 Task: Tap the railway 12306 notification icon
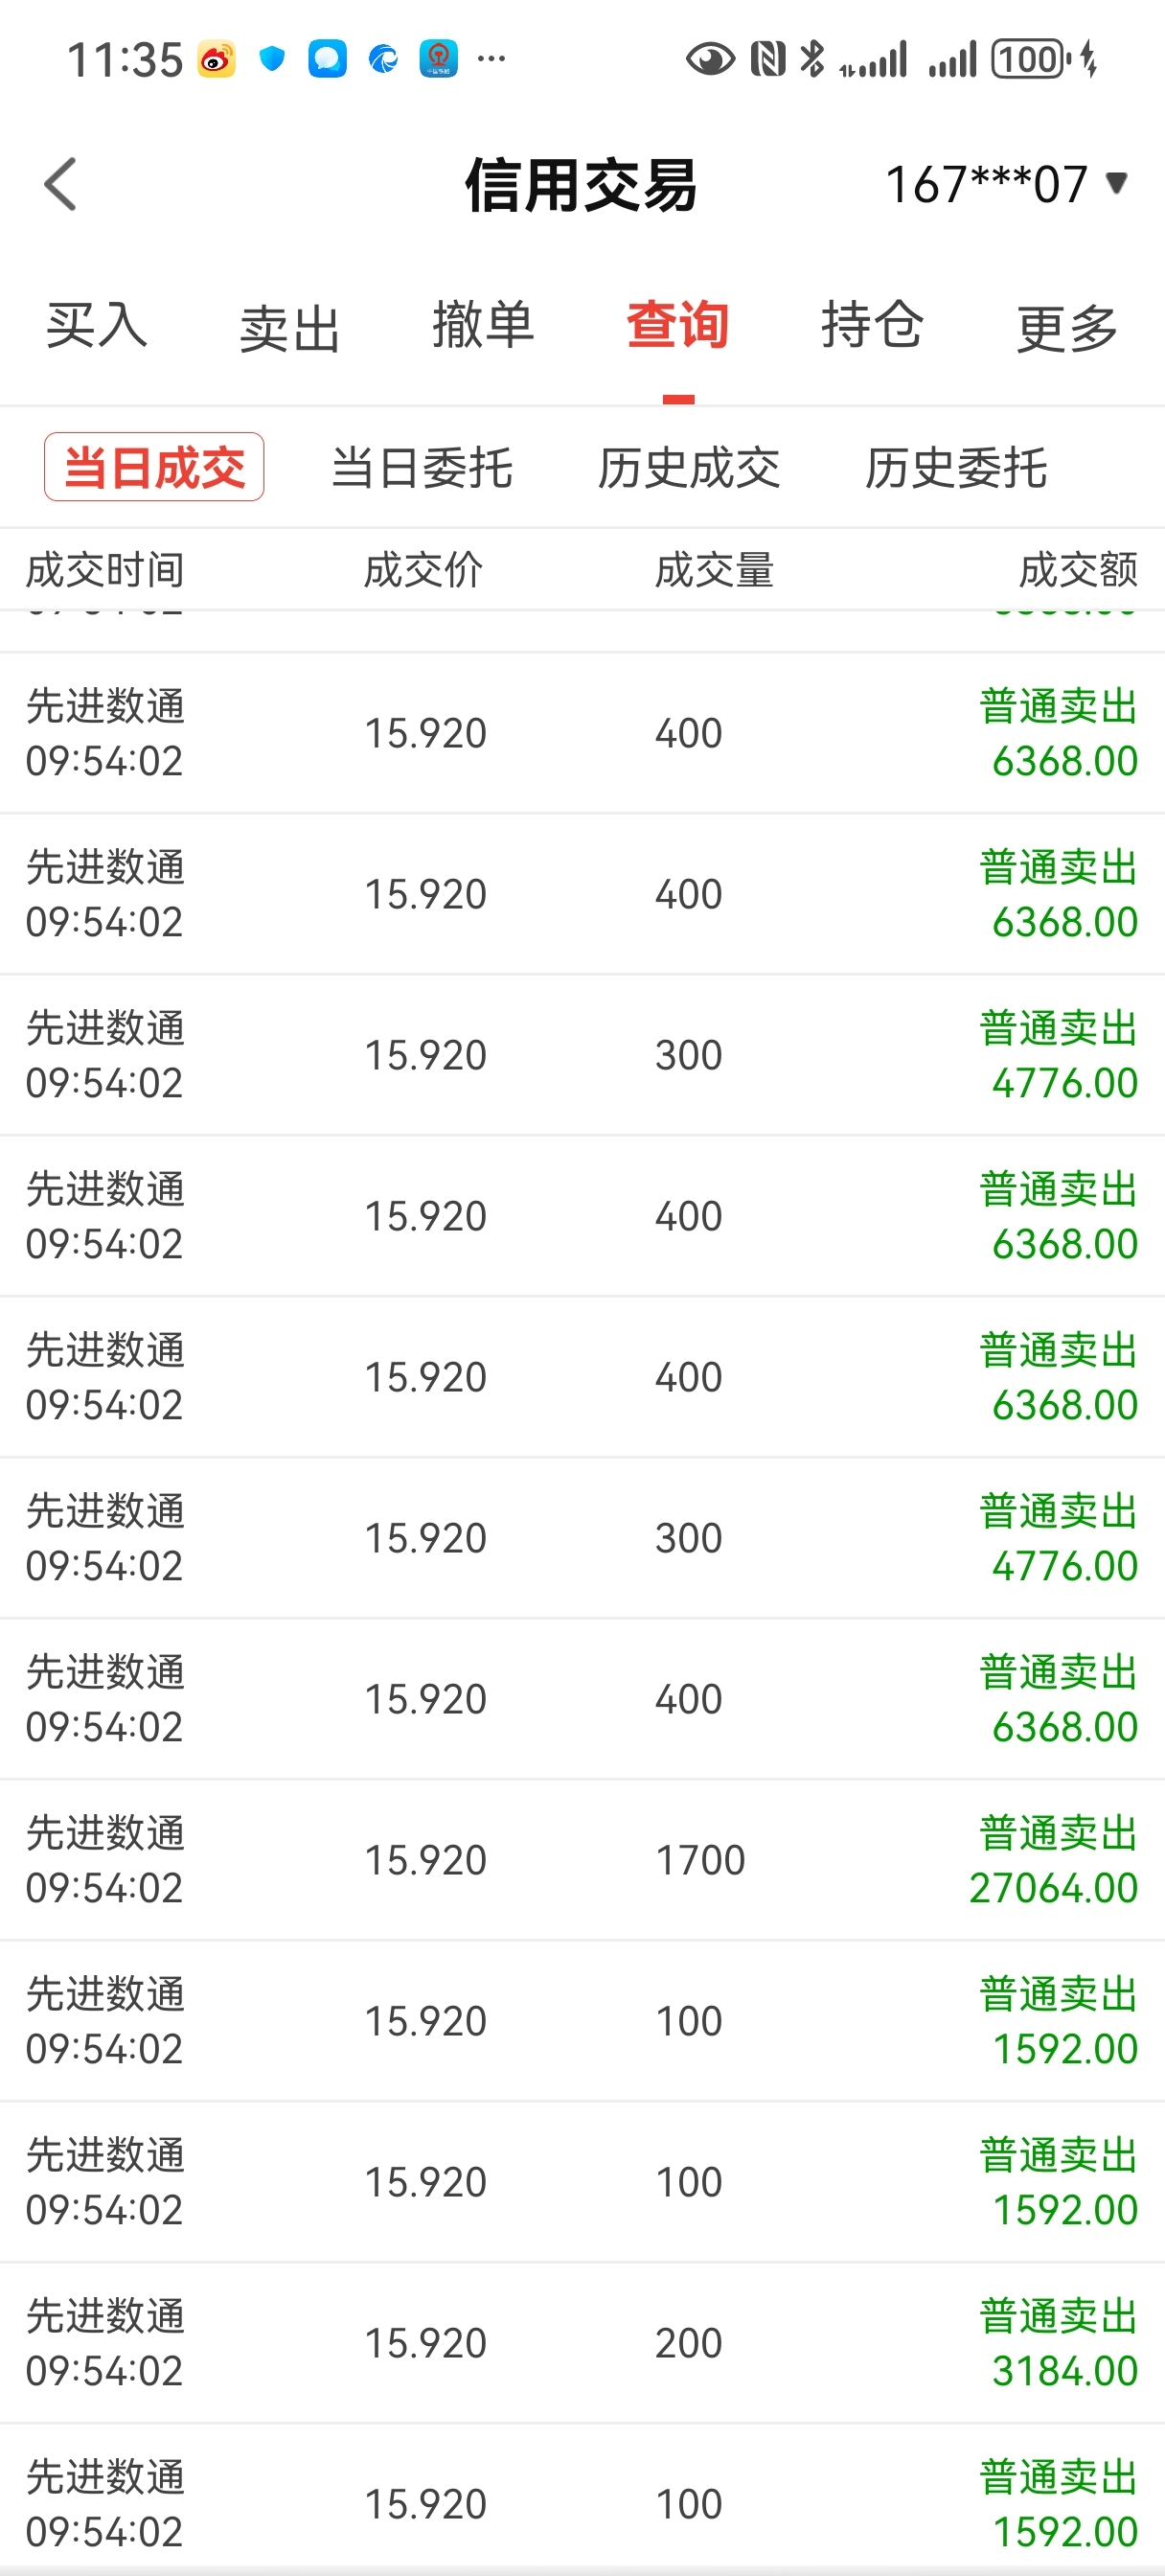click(438, 59)
